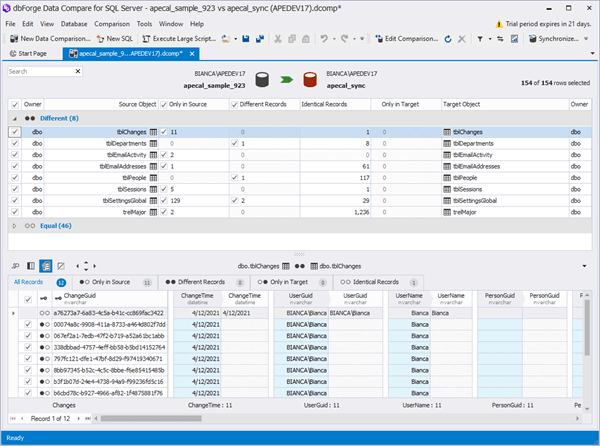Click Execute Large Script toolbar button
The width and height of the screenshot is (600, 446).
(x=179, y=39)
